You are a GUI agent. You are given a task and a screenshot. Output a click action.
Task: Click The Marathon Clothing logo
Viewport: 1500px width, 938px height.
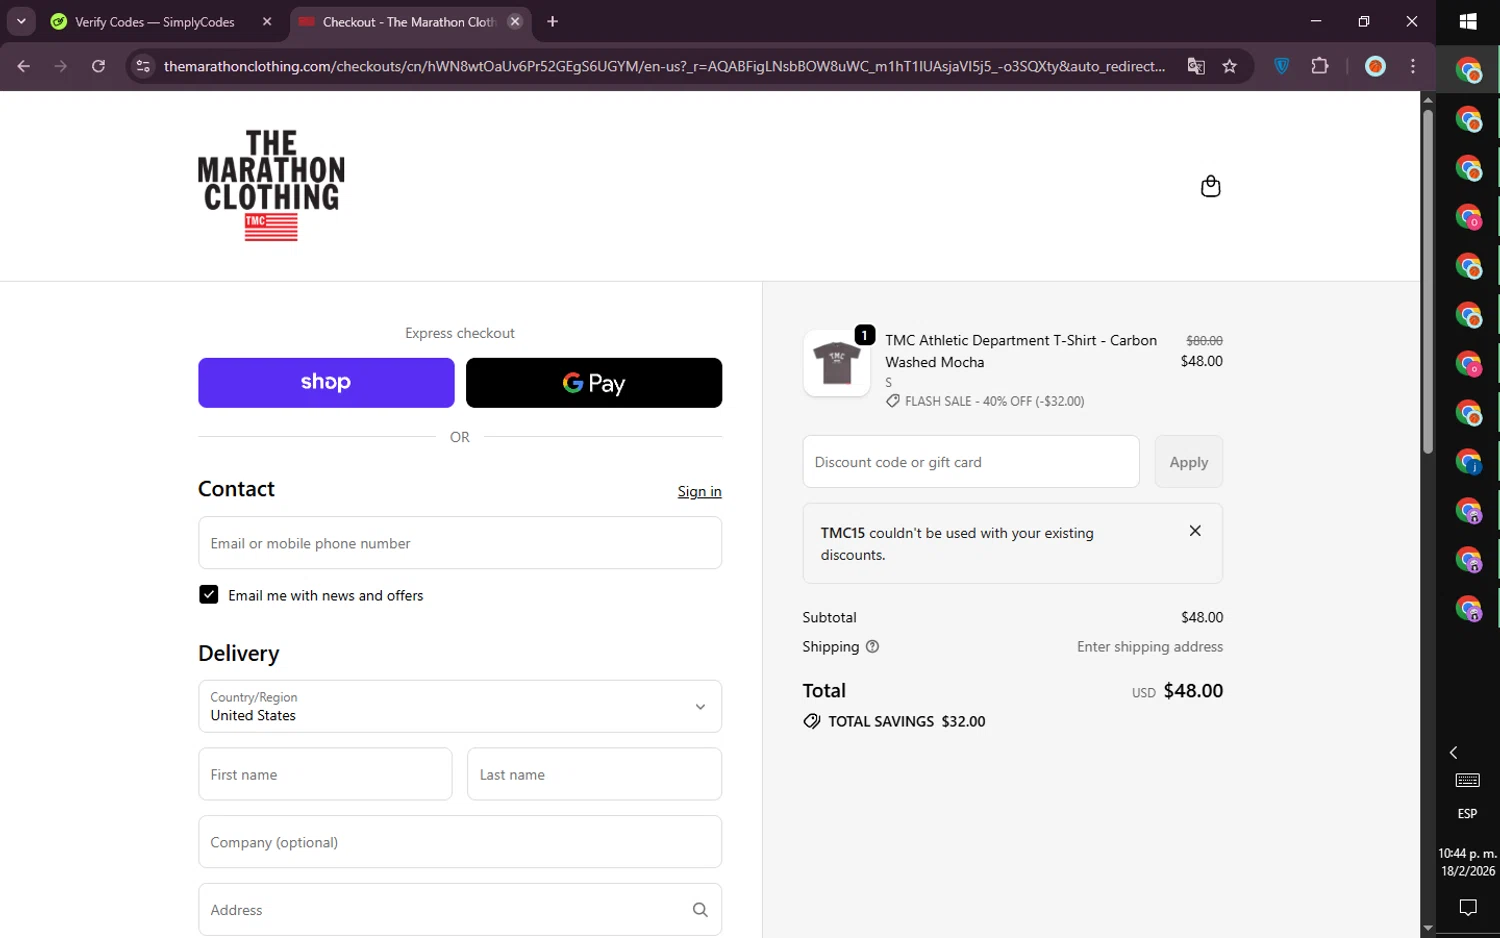[x=271, y=185]
